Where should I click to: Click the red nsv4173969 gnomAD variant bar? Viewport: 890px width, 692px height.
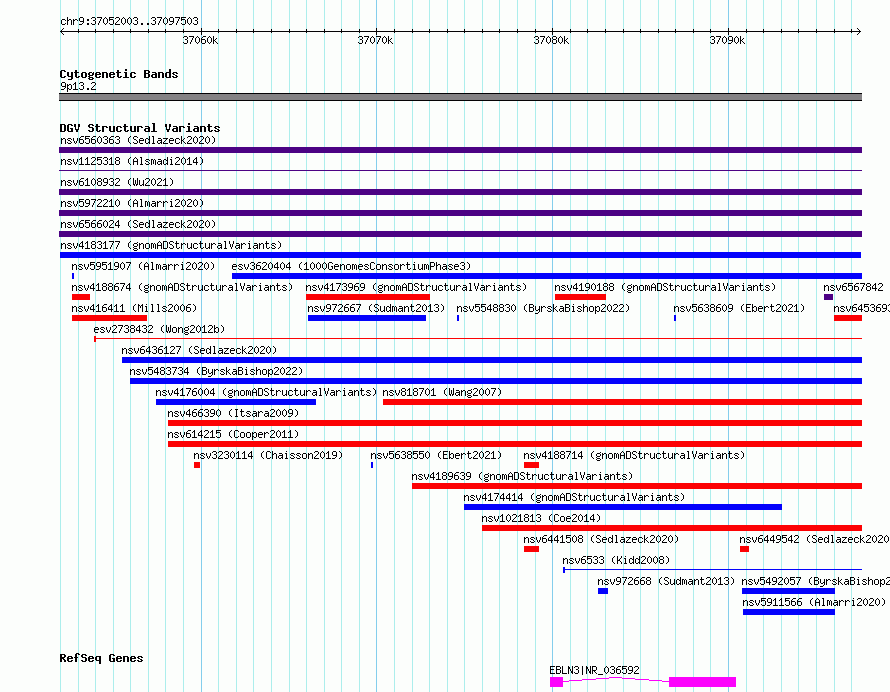pos(368,297)
